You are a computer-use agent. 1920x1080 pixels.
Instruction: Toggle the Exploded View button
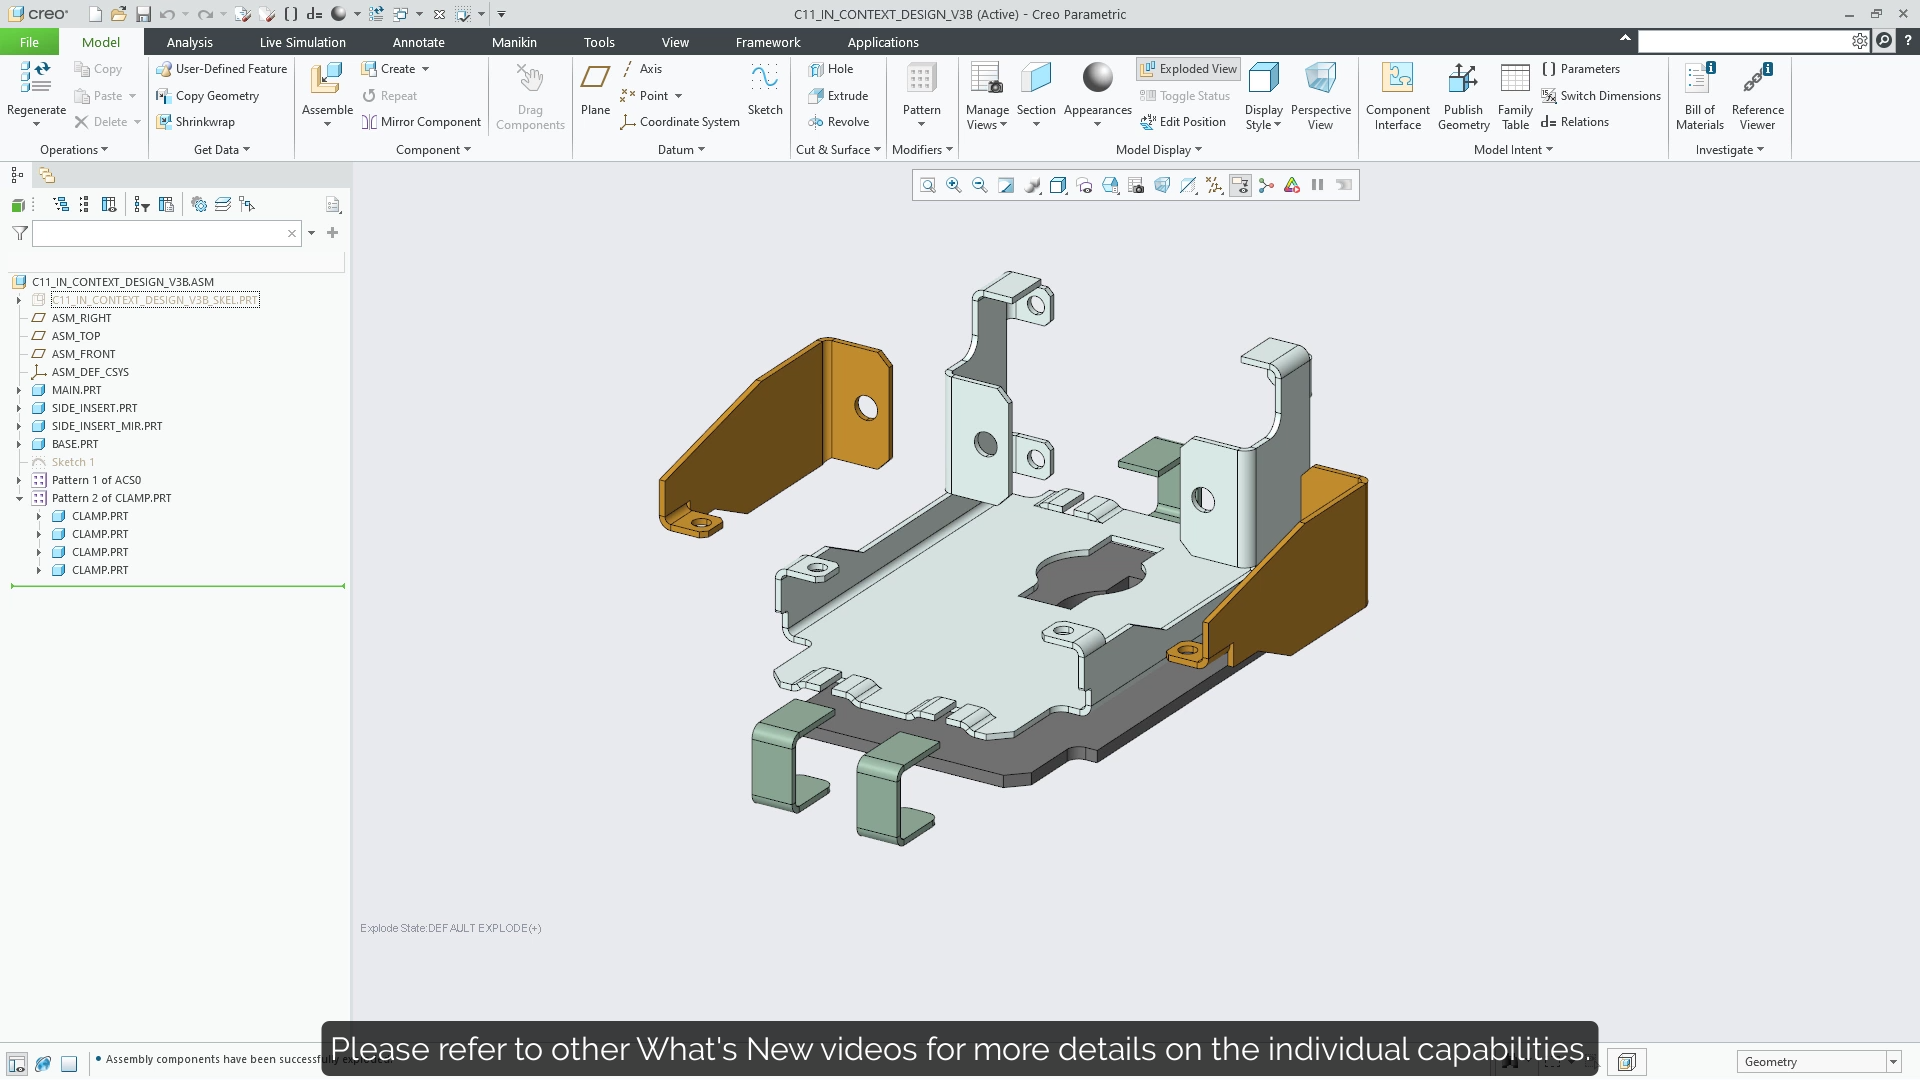(x=1188, y=69)
